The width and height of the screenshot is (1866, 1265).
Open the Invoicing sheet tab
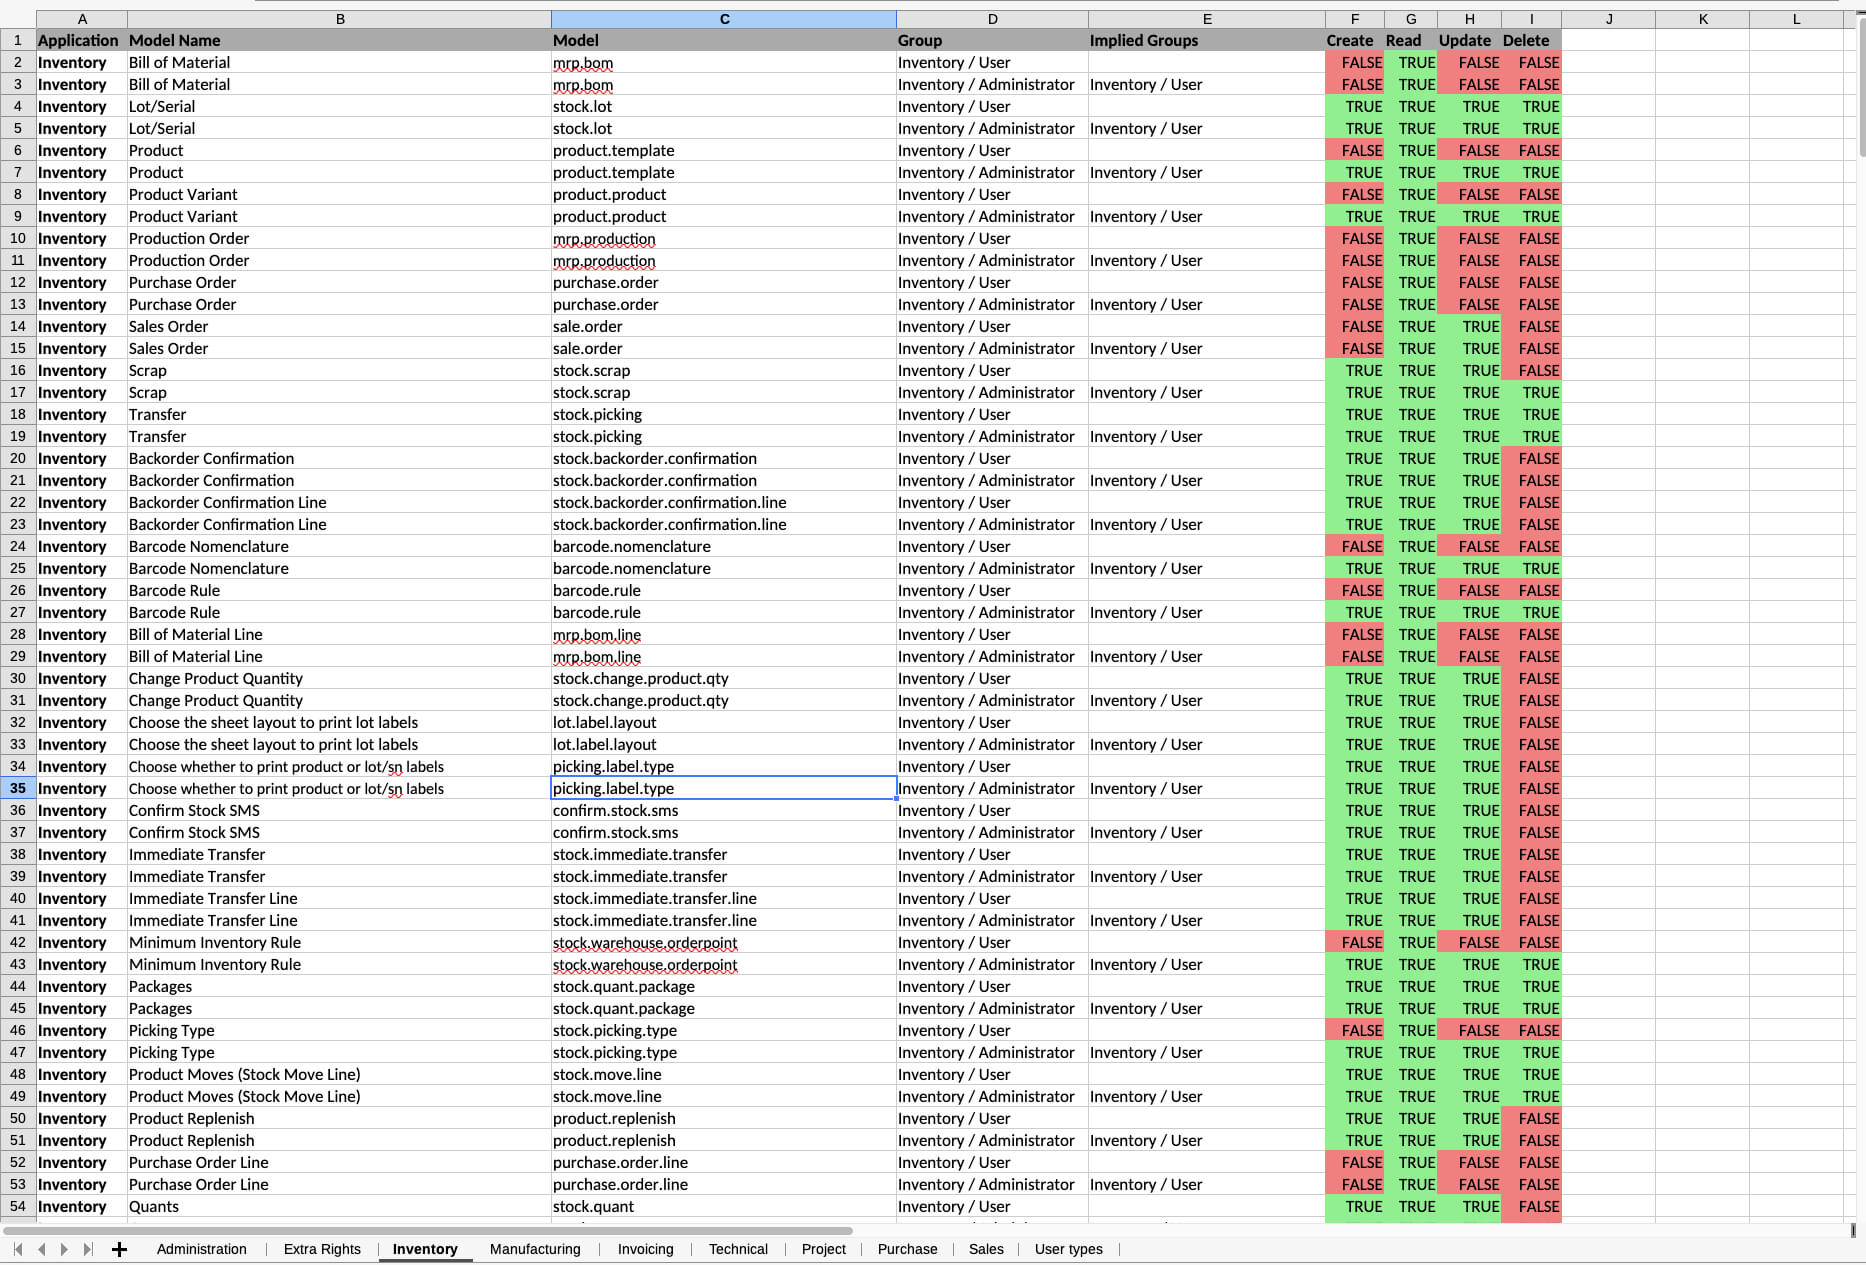645,1249
